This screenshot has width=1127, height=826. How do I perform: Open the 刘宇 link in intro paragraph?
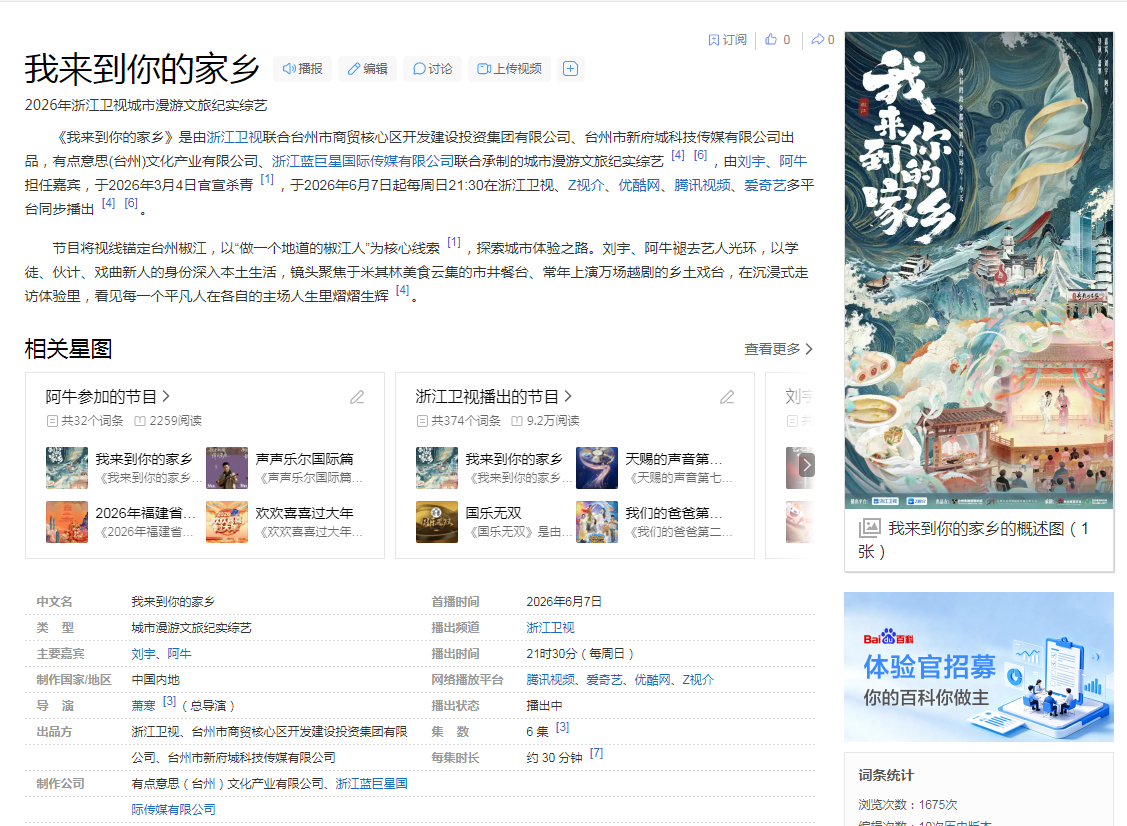pyautogui.click(x=751, y=161)
